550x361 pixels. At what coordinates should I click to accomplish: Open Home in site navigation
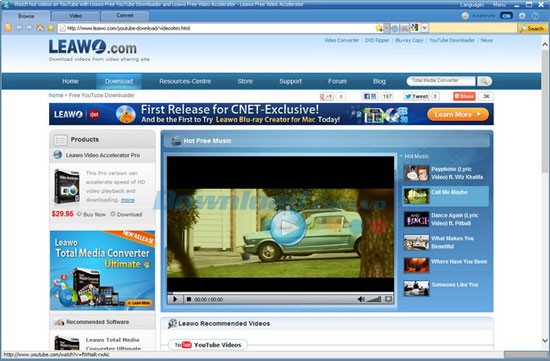[70, 81]
